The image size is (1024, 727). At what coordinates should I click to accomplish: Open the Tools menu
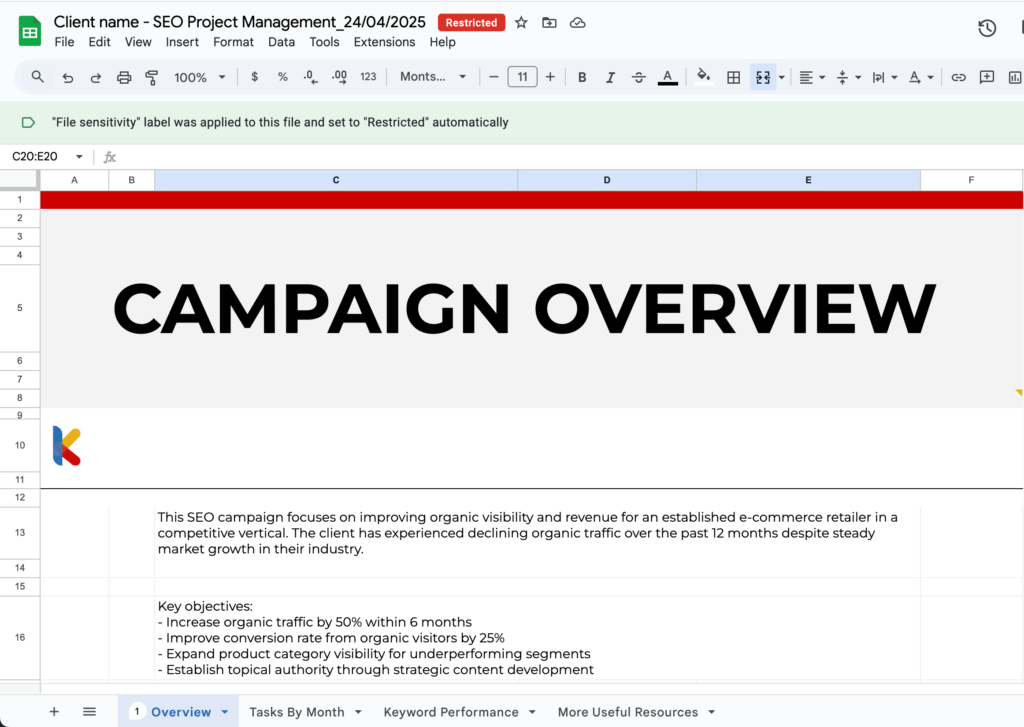pyautogui.click(x=324, y=42)
